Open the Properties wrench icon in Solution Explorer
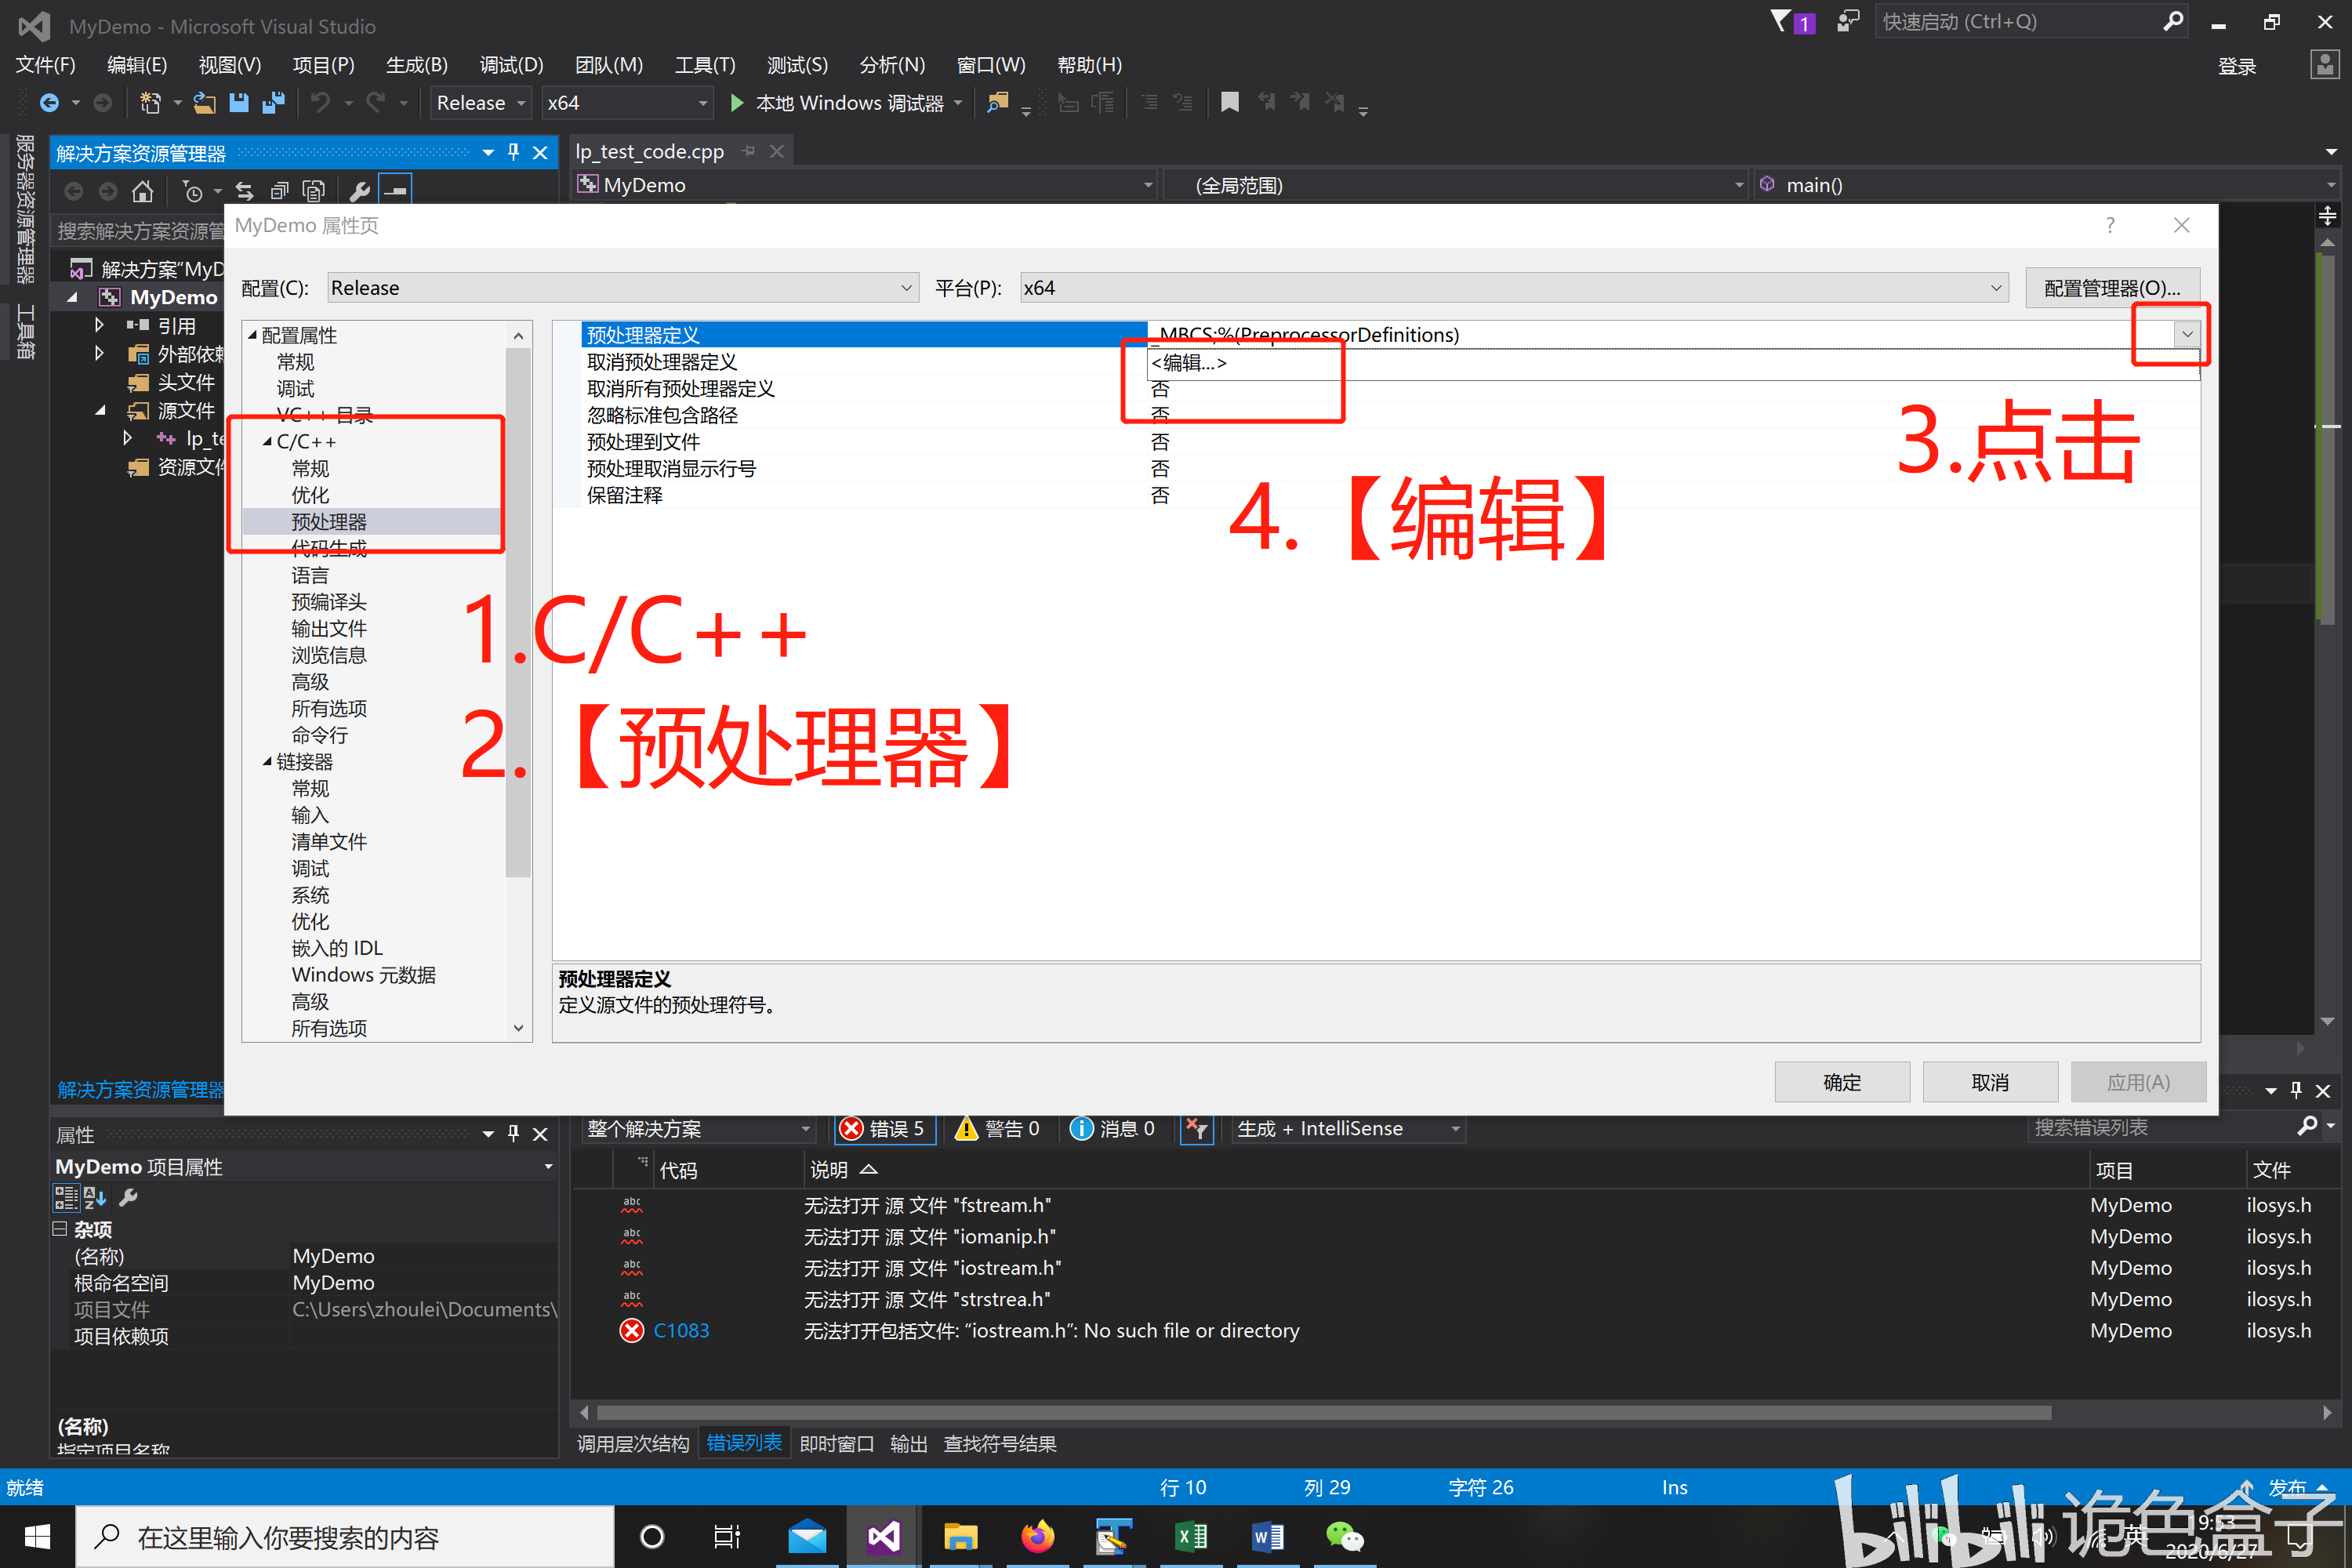 (359, 190)
